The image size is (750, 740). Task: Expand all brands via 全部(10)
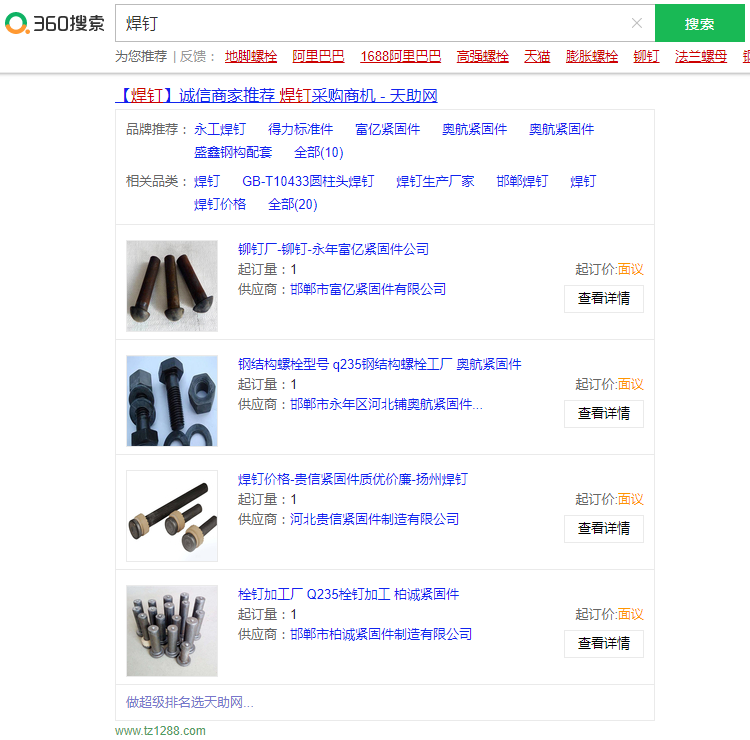click(318, 152)
